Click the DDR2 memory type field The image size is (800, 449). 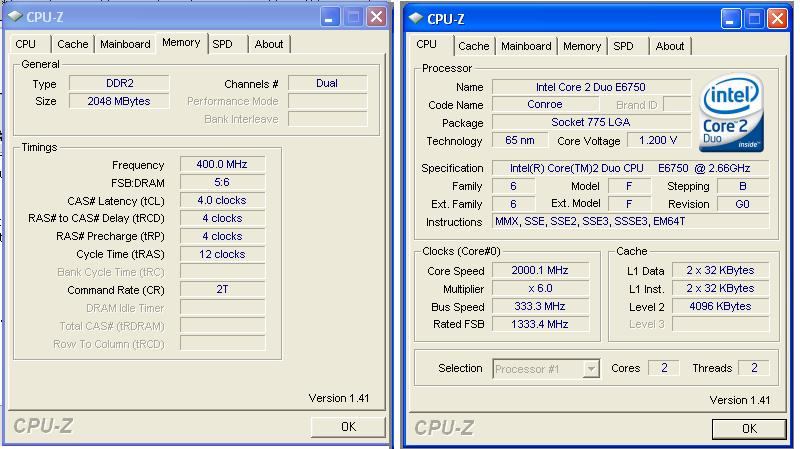(x=119, y=83)
